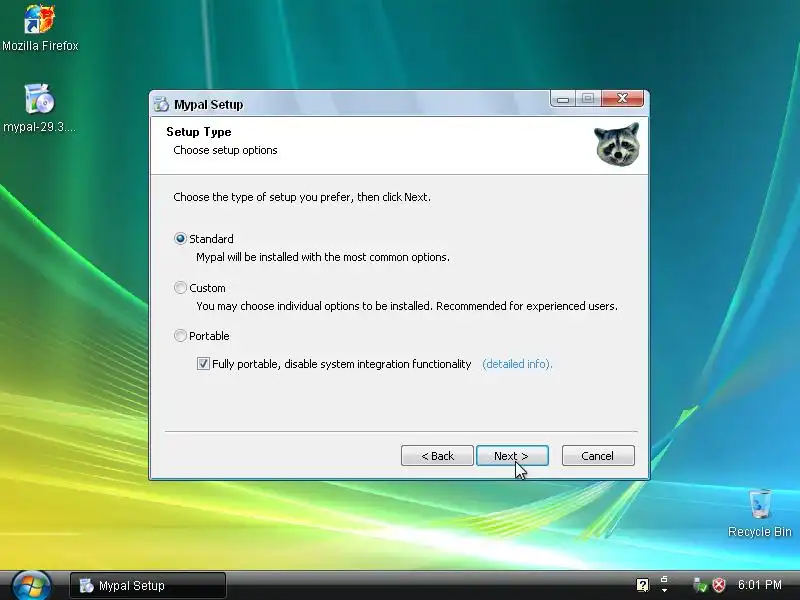Click the Back button
This screenshot has height=600, width=800.
point(437,456)
